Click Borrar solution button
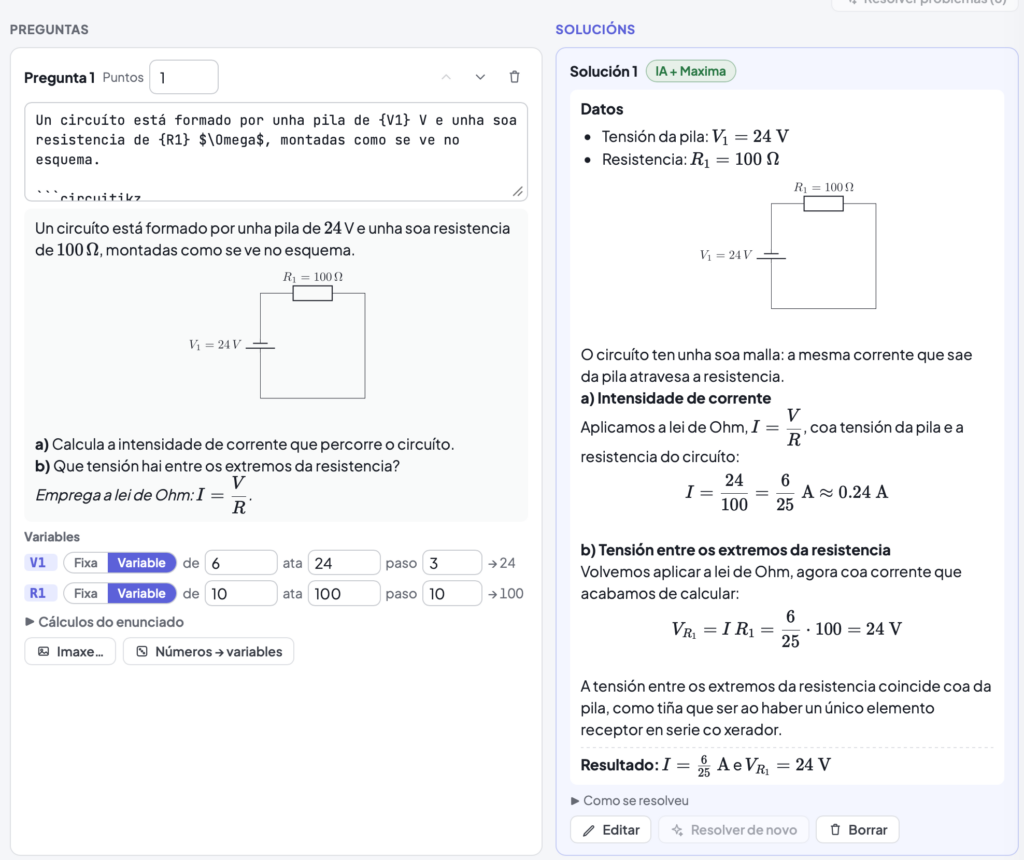This screenshot has width=1024, height=860. pyautogui.click(x=857, y=830)
